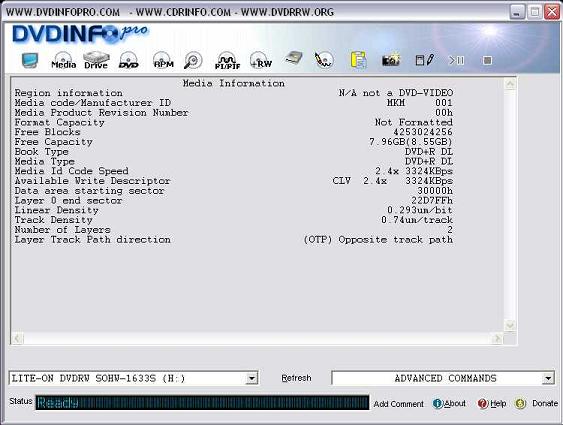Close the DVDInfoPro window

pos(552,12)
